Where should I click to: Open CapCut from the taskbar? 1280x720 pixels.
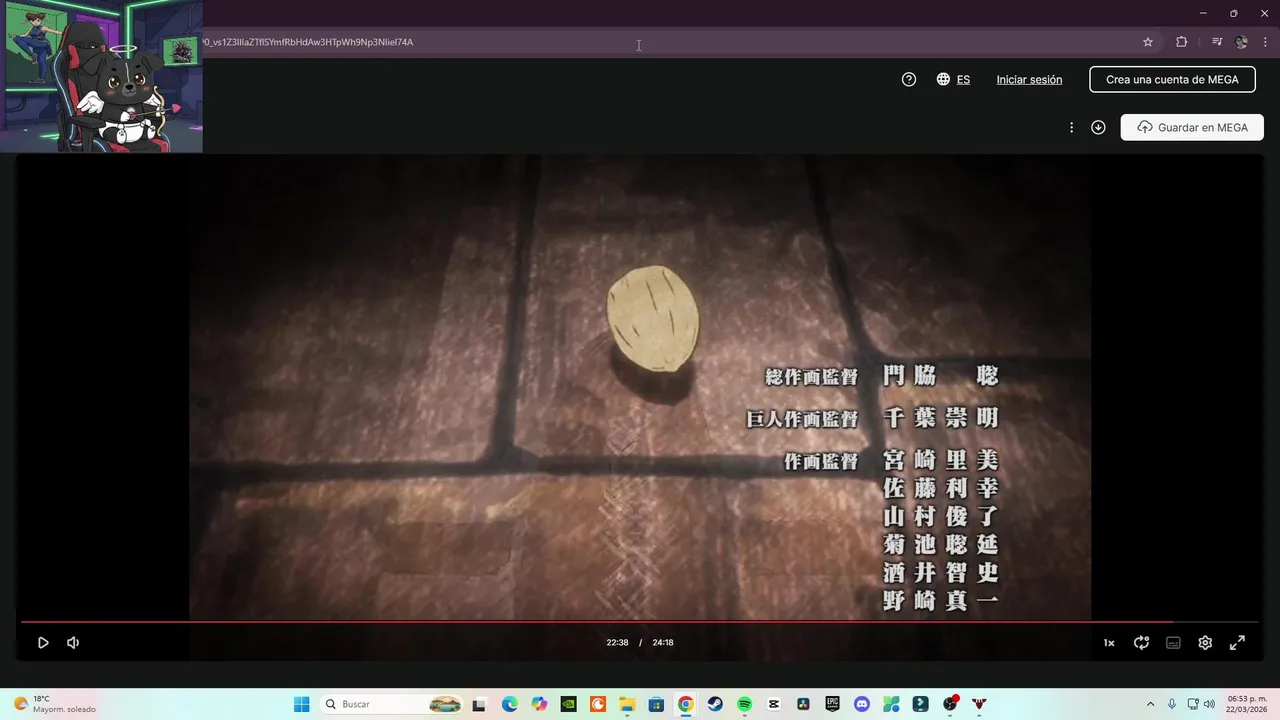[774, 704]
